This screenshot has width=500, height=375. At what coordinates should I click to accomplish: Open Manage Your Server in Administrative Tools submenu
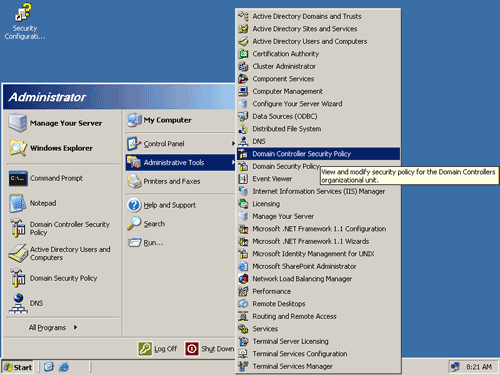click(x=318, y=216)
